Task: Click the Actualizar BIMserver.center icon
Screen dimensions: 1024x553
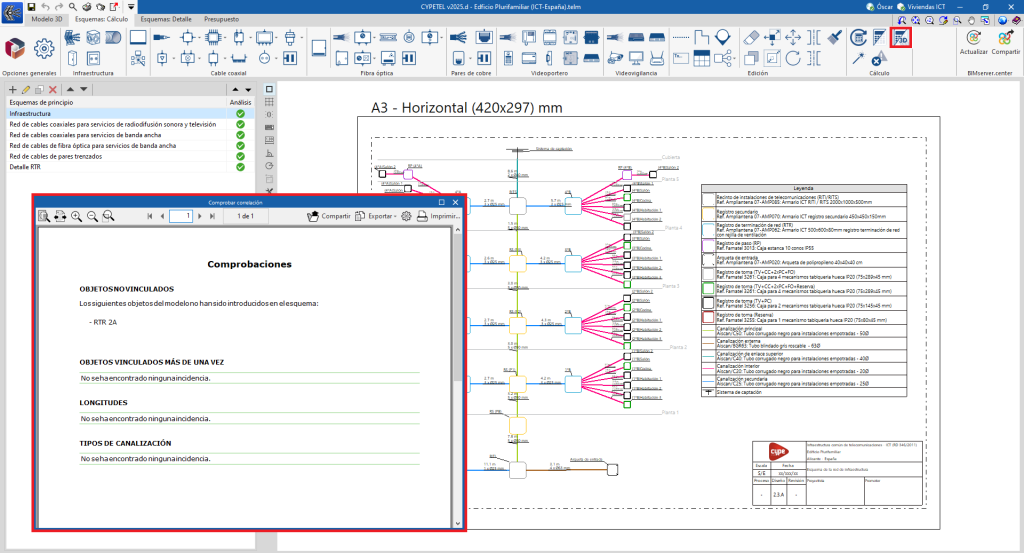Action: [973, 37]
